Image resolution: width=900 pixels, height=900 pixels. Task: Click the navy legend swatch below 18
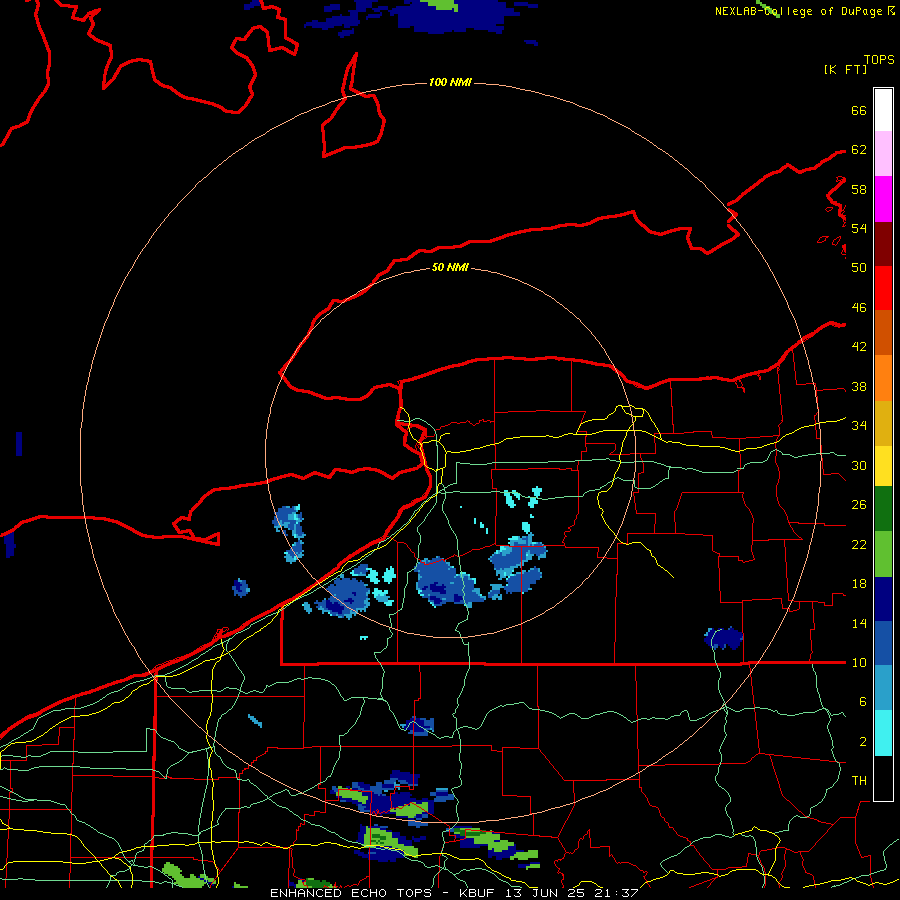(x=883, y=599)
